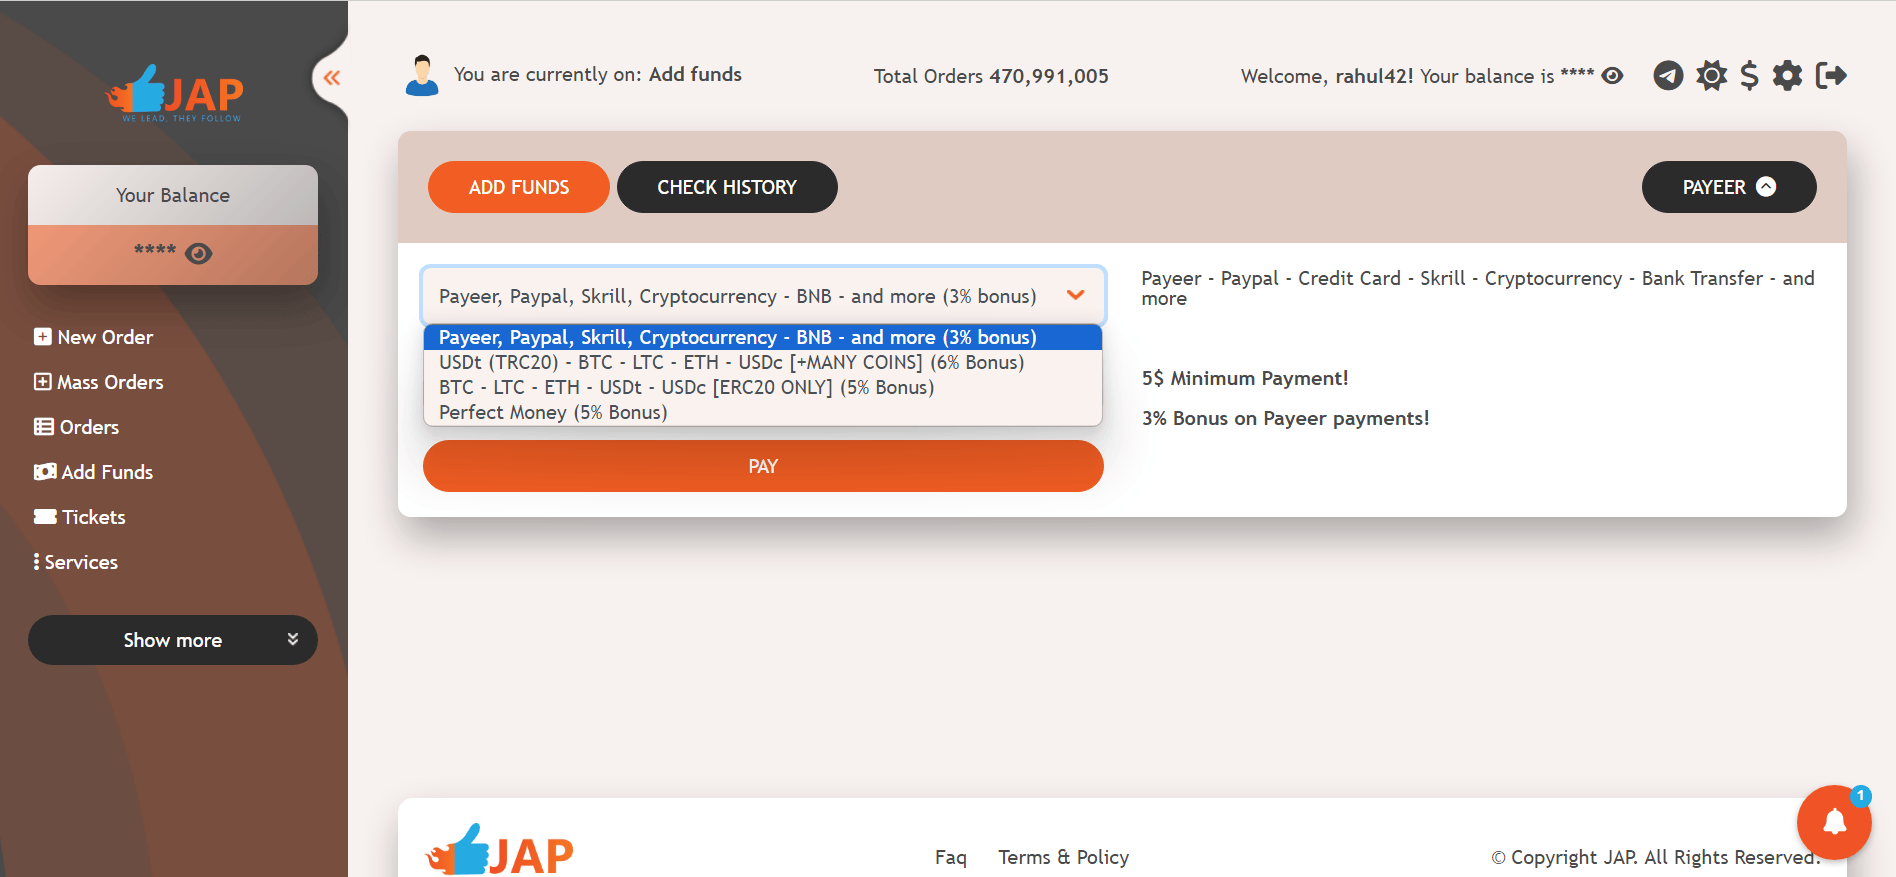Open the Telegram channel icon
Screen dimensions: 1896x877
[x=1667, y=76]
